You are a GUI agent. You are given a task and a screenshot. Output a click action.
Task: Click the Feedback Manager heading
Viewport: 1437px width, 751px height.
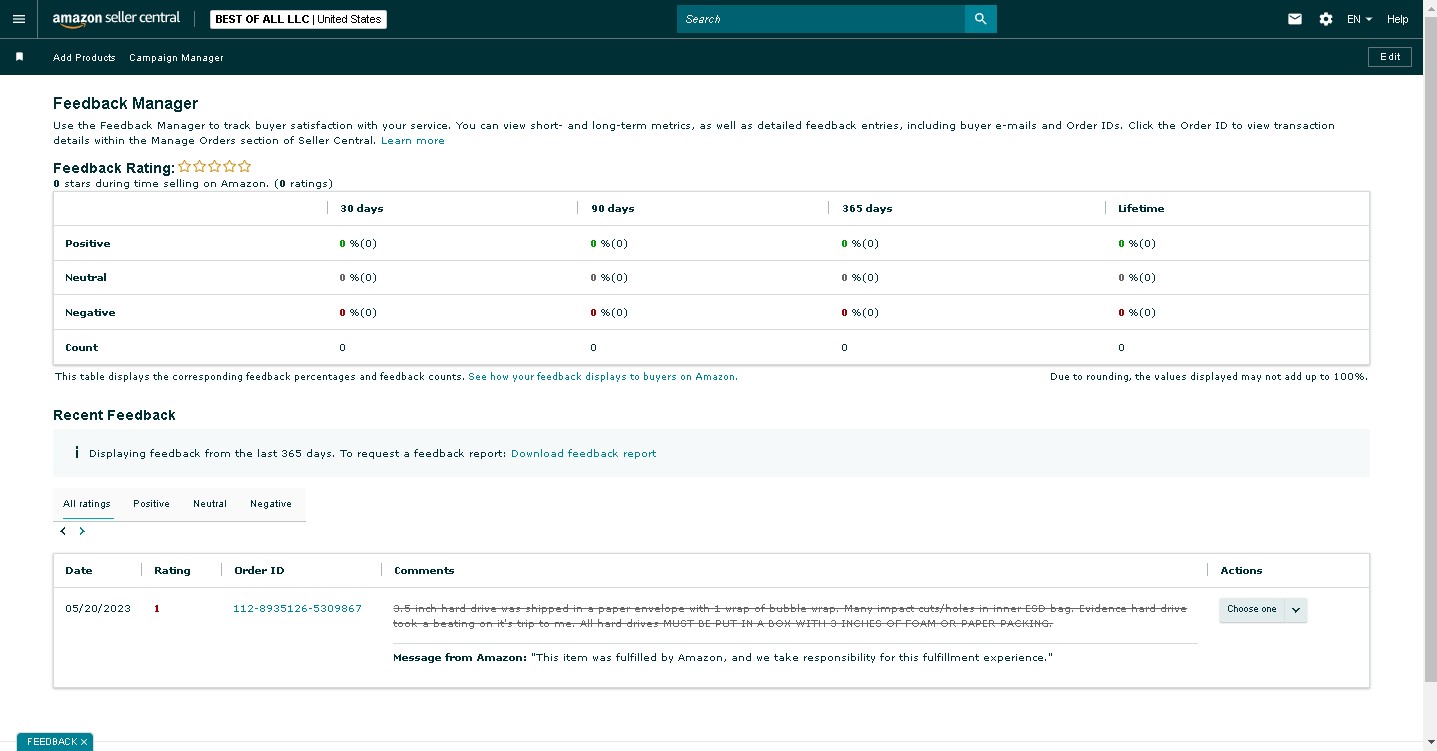[x=126, y=103]
